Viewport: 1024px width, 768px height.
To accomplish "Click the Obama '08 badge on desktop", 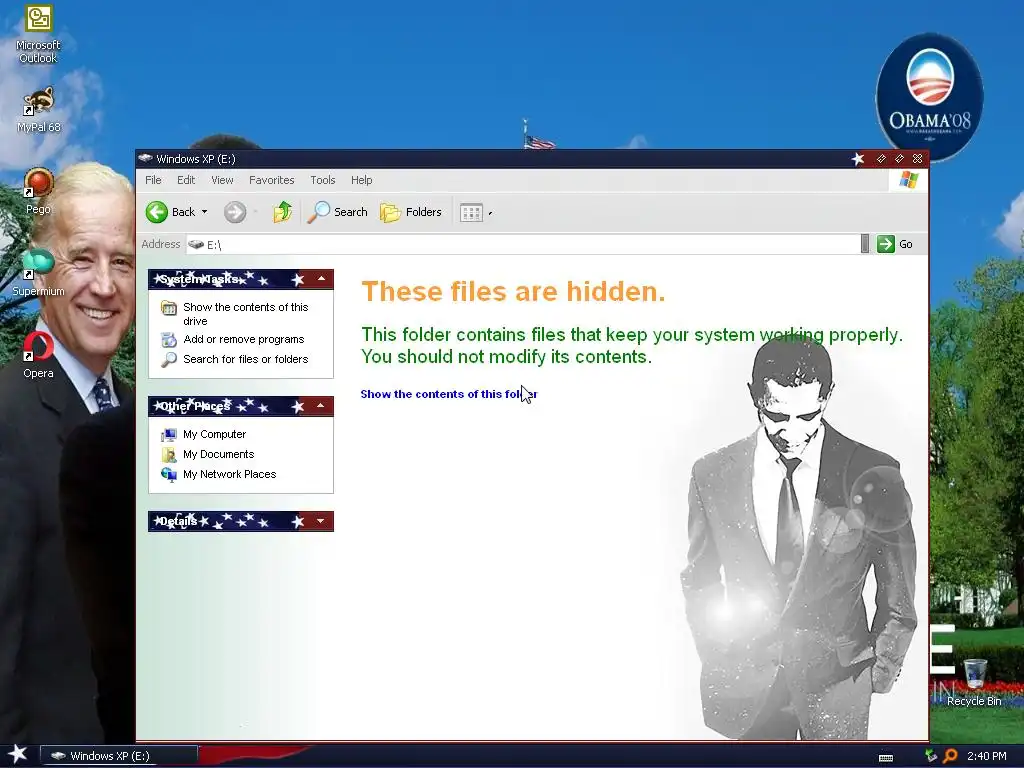I will point(929,97).
